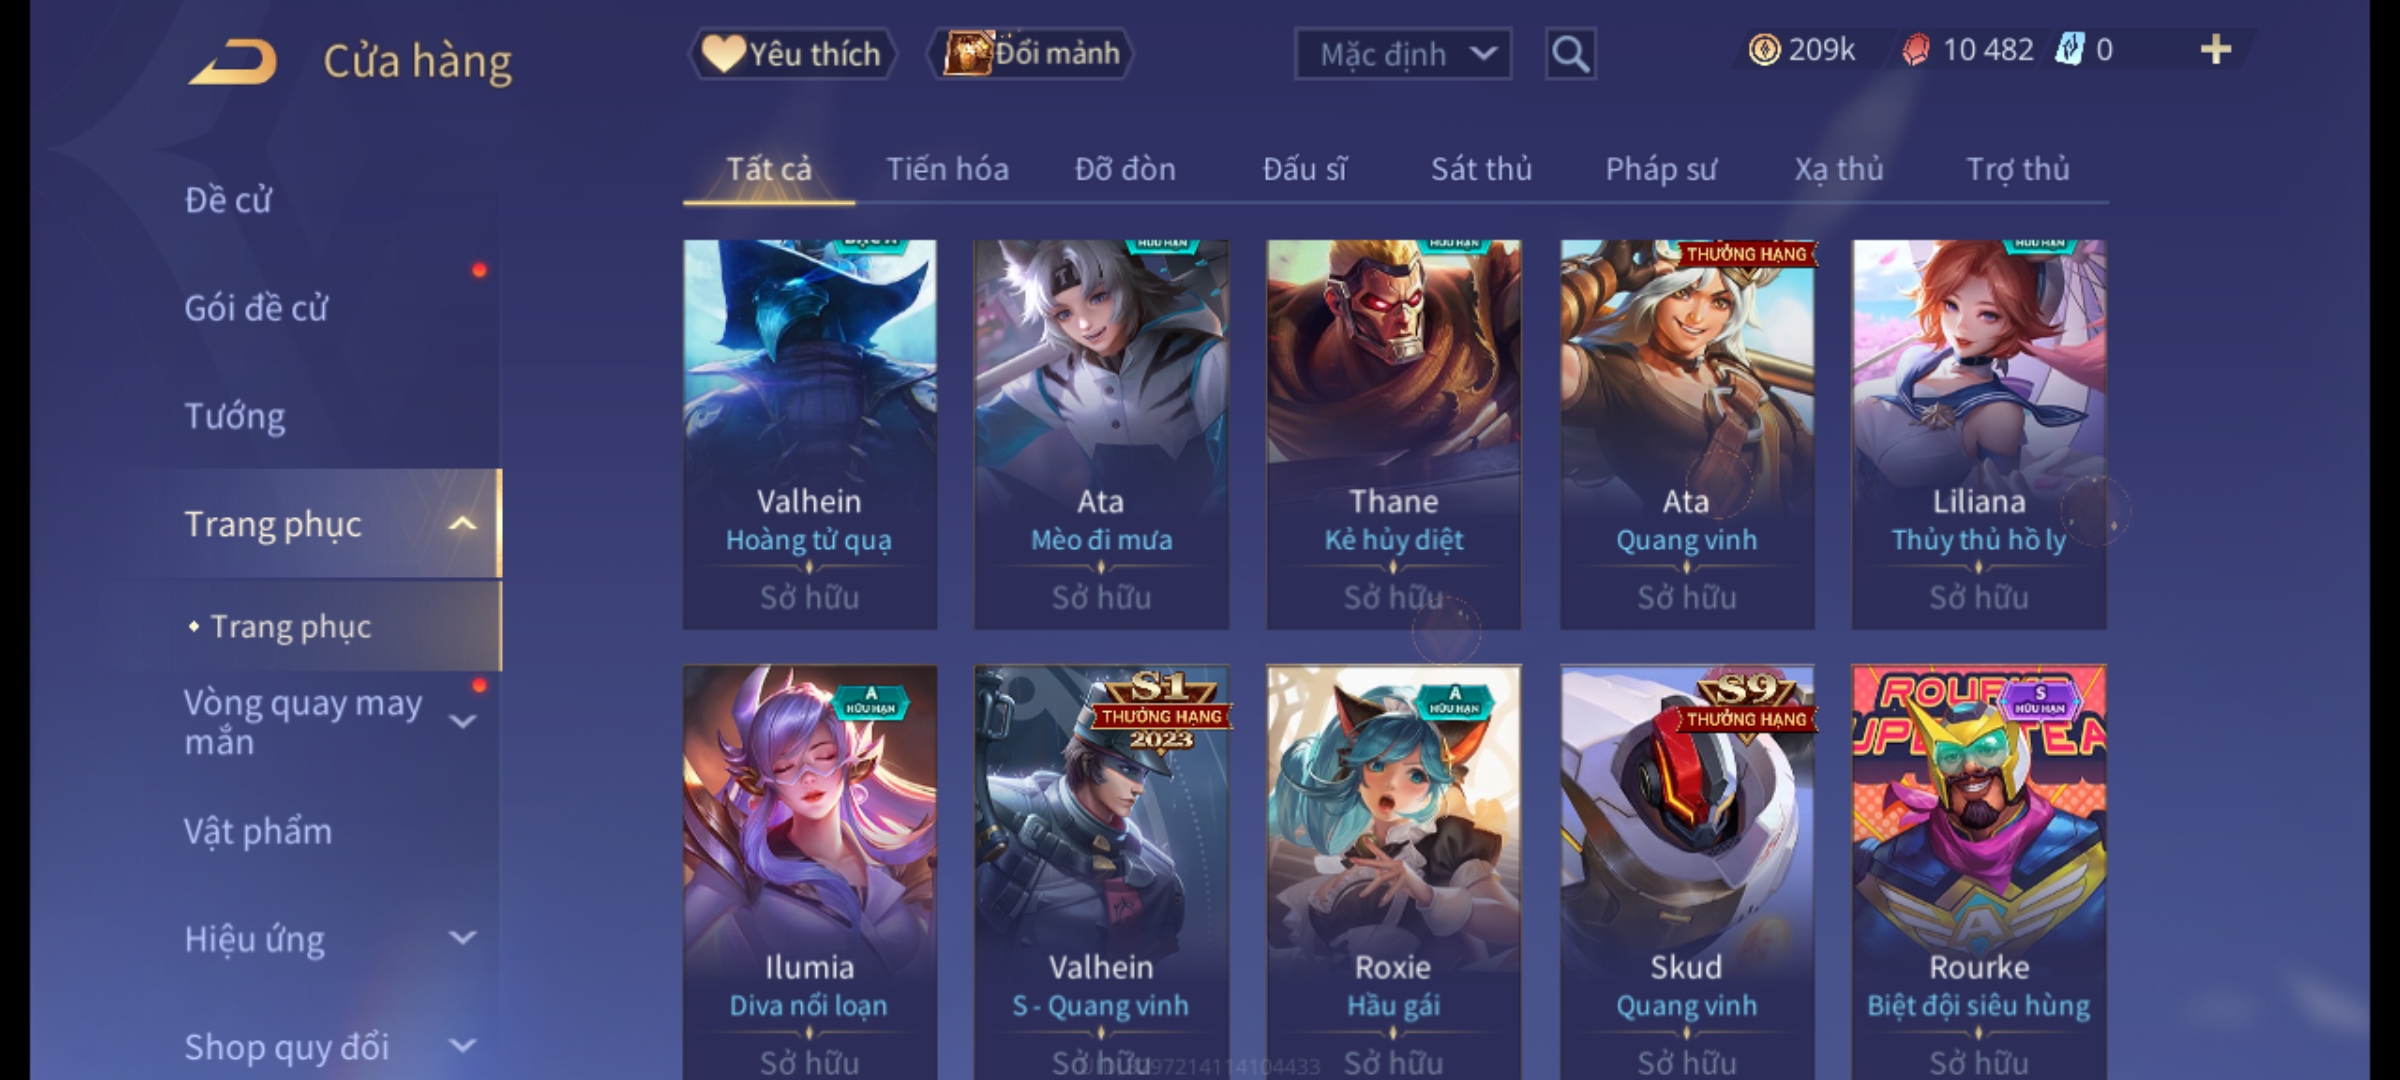Select Liliana Thủy thủ hồ ly skin

click(1979, 434)
